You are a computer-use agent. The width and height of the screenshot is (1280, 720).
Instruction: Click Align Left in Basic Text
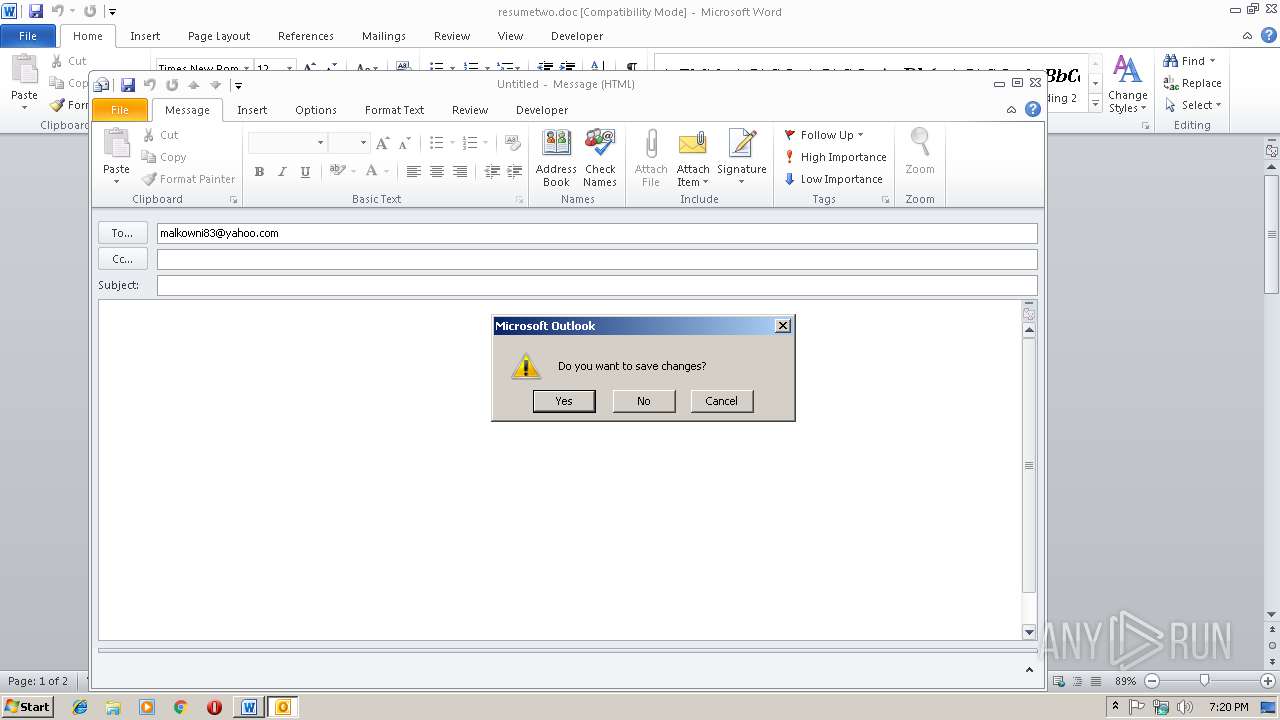(x=413, y=172)
